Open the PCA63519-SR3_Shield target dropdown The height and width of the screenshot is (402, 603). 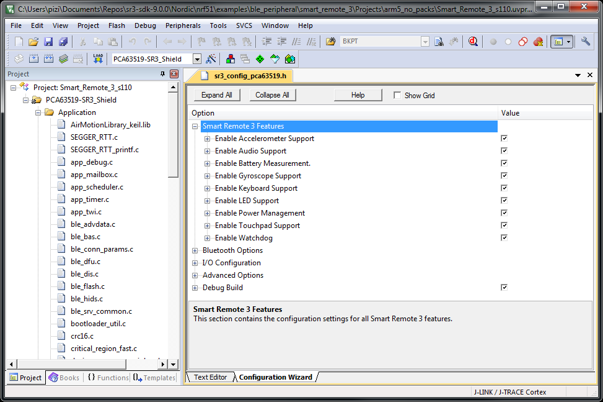(197, 59)
